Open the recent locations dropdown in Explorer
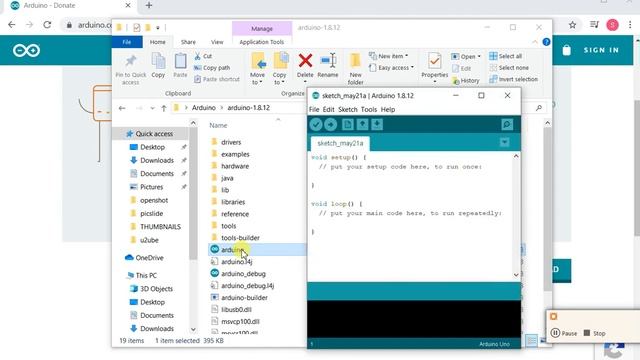Screen dimensions: 640x360 [152, 108]
